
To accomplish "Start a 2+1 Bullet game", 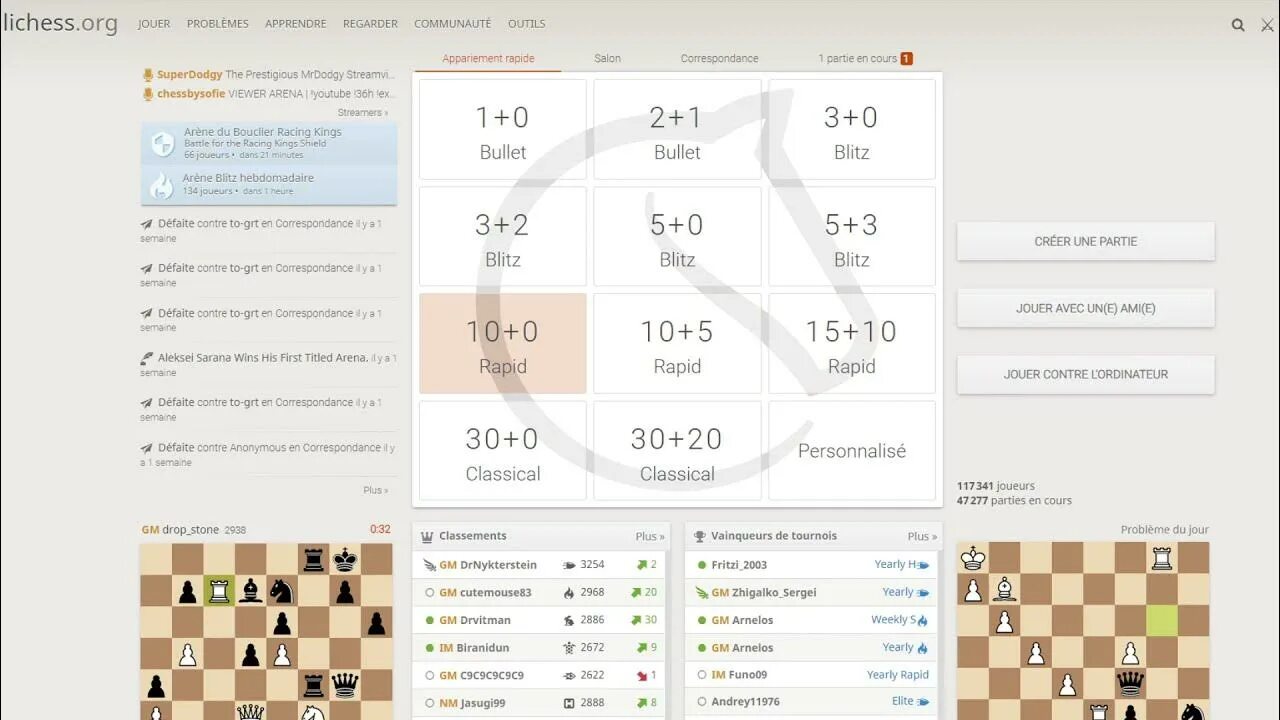I will 677,130.
